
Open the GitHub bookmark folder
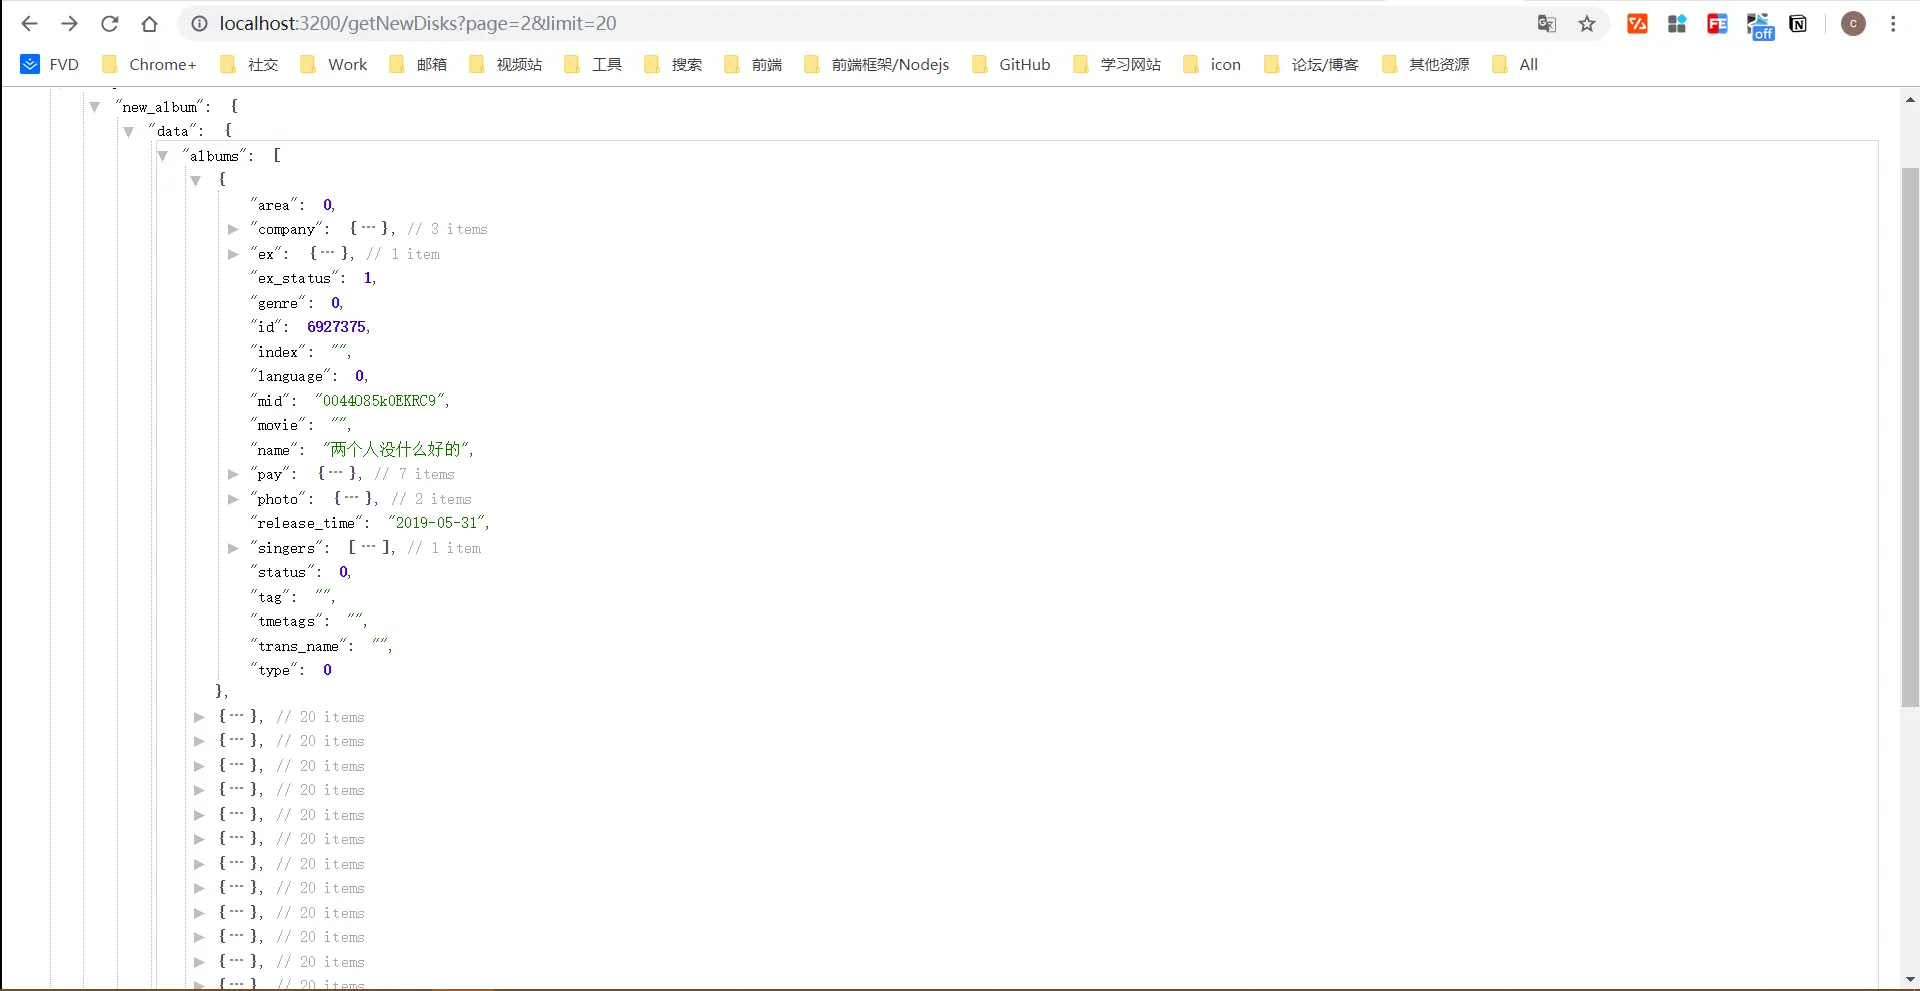click(x=1011, y=64)
